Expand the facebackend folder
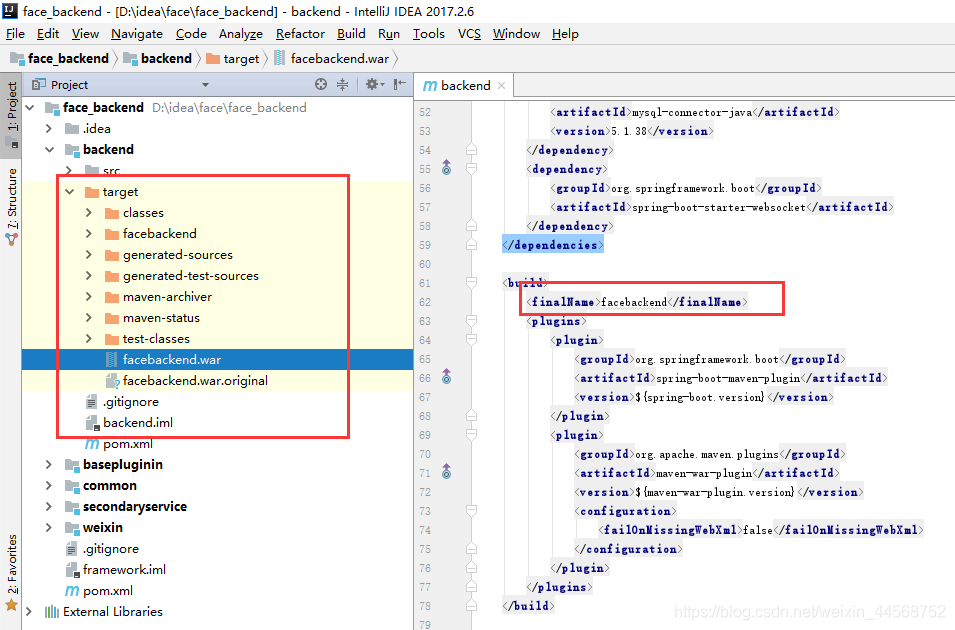Viewport: 955px width, 630px height. click(x=89, y=234)
